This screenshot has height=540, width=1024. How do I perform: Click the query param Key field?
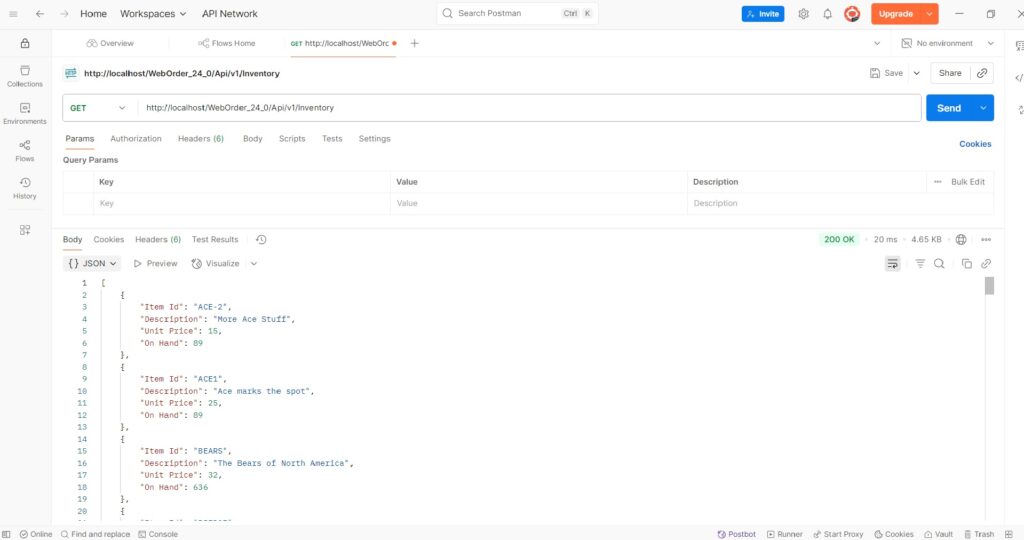coord(242,204)
